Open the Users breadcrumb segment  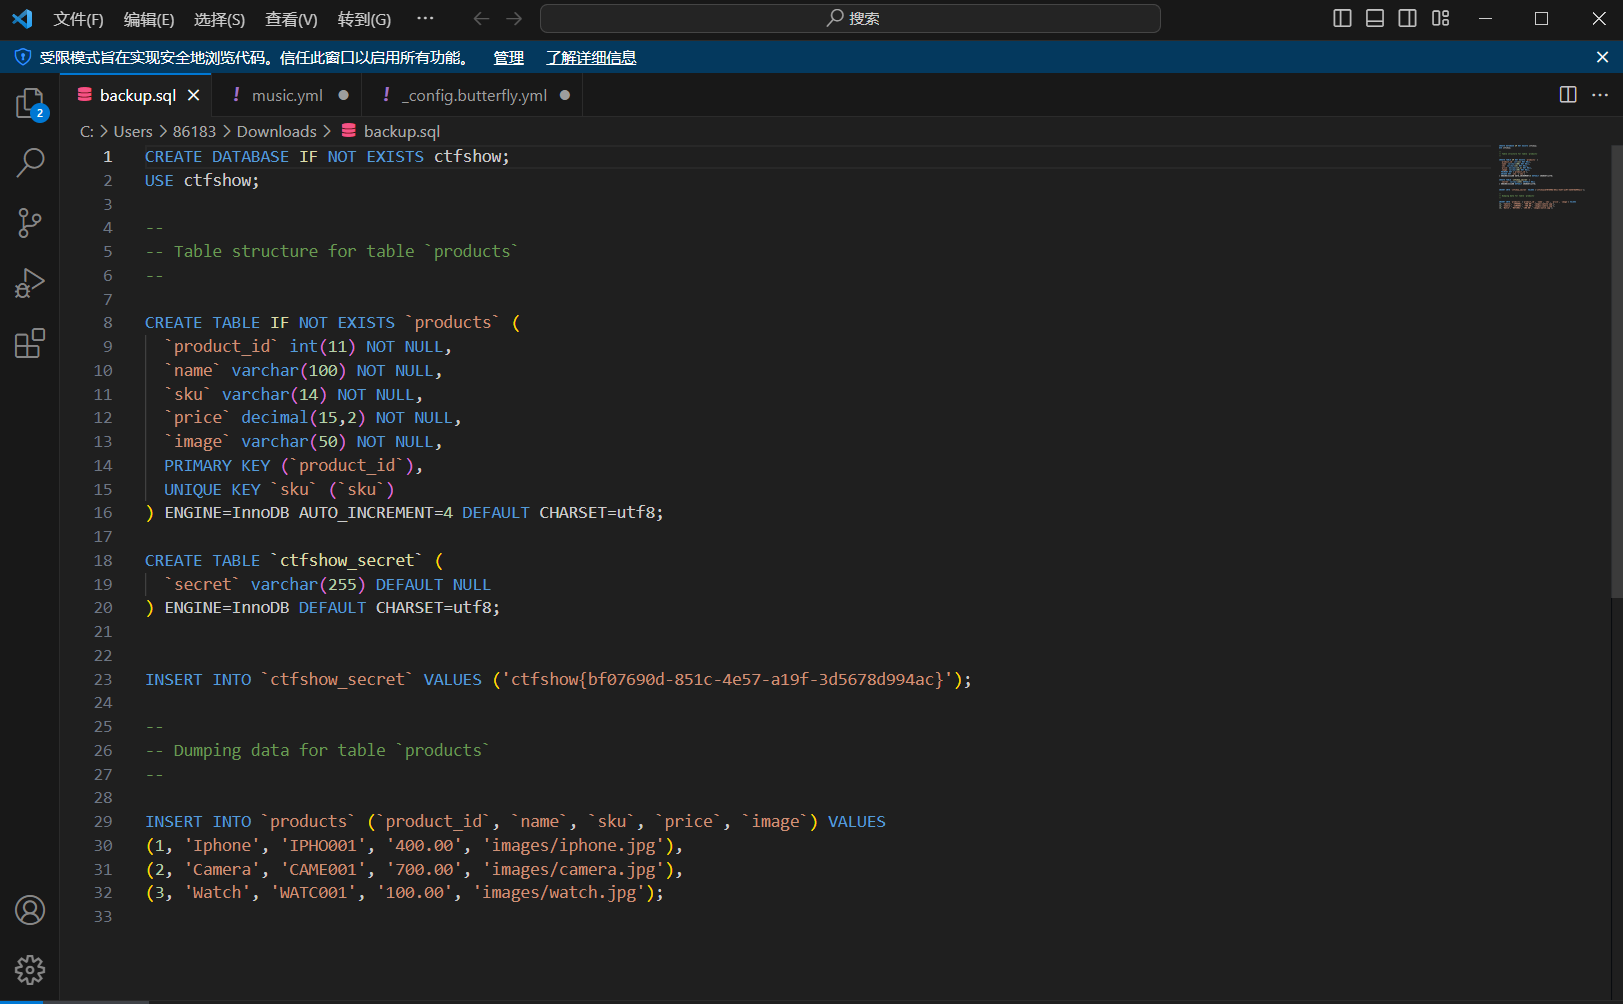tap(133, 131)
